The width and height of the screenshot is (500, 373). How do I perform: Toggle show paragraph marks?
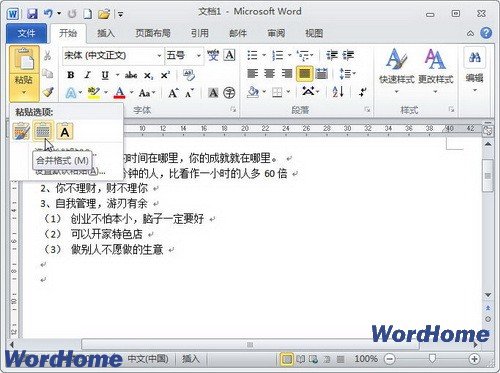click(x=363, y=92)
